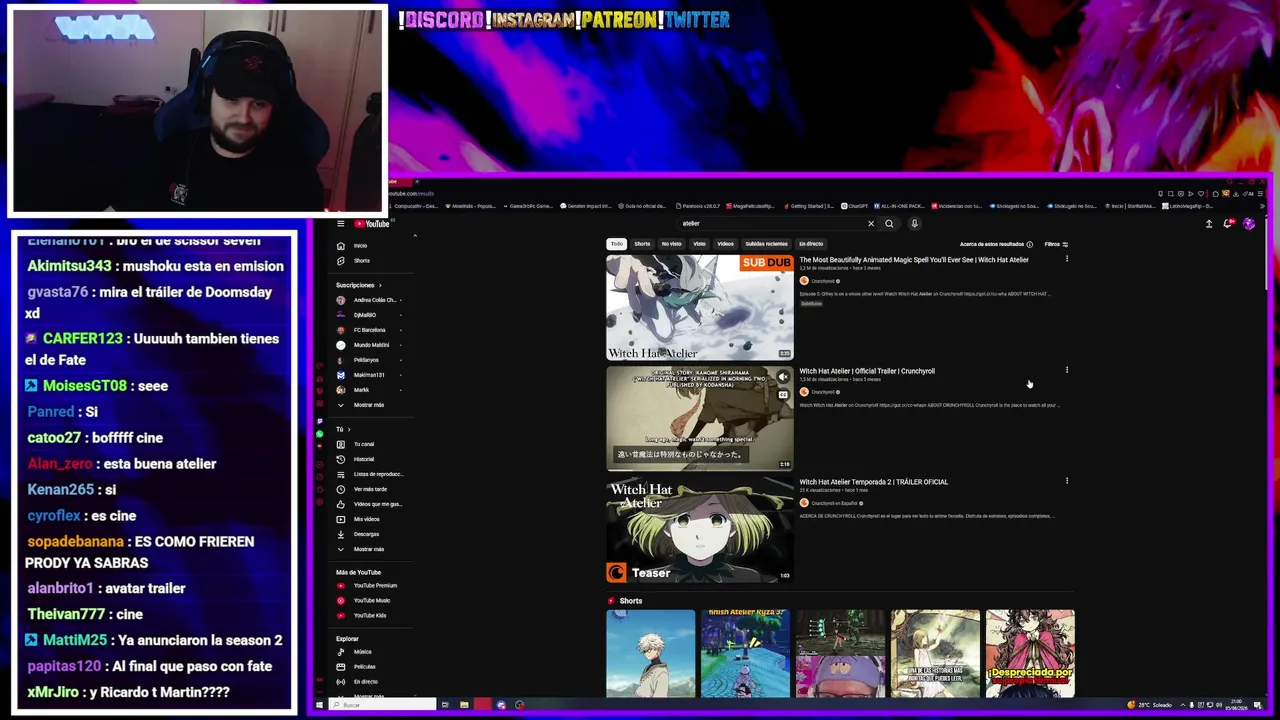Play the SUB DUB Witch Hat Atelier thumbnail
Screen dimensions: 1280x720
click(x=700, y=307)
